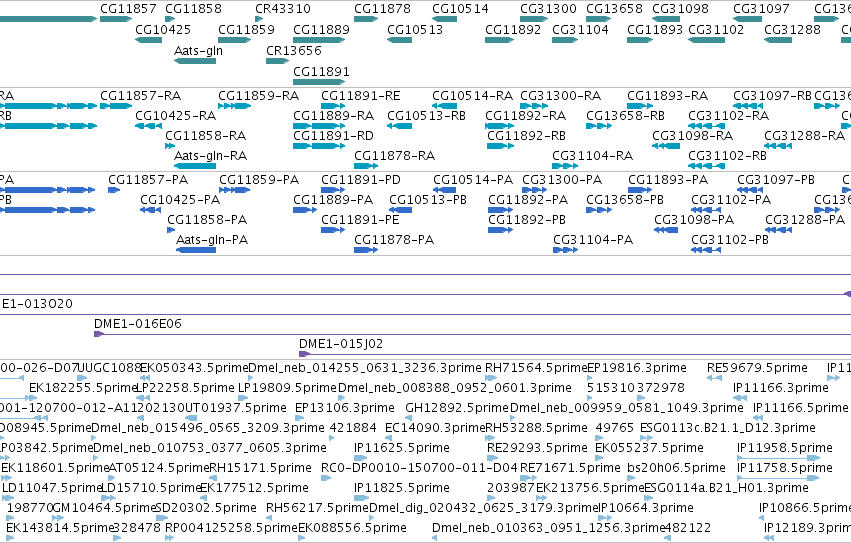Select transcript CG13658-RB
The height and width of the screenshot is (543, 851).
click(x=625, y=116)
